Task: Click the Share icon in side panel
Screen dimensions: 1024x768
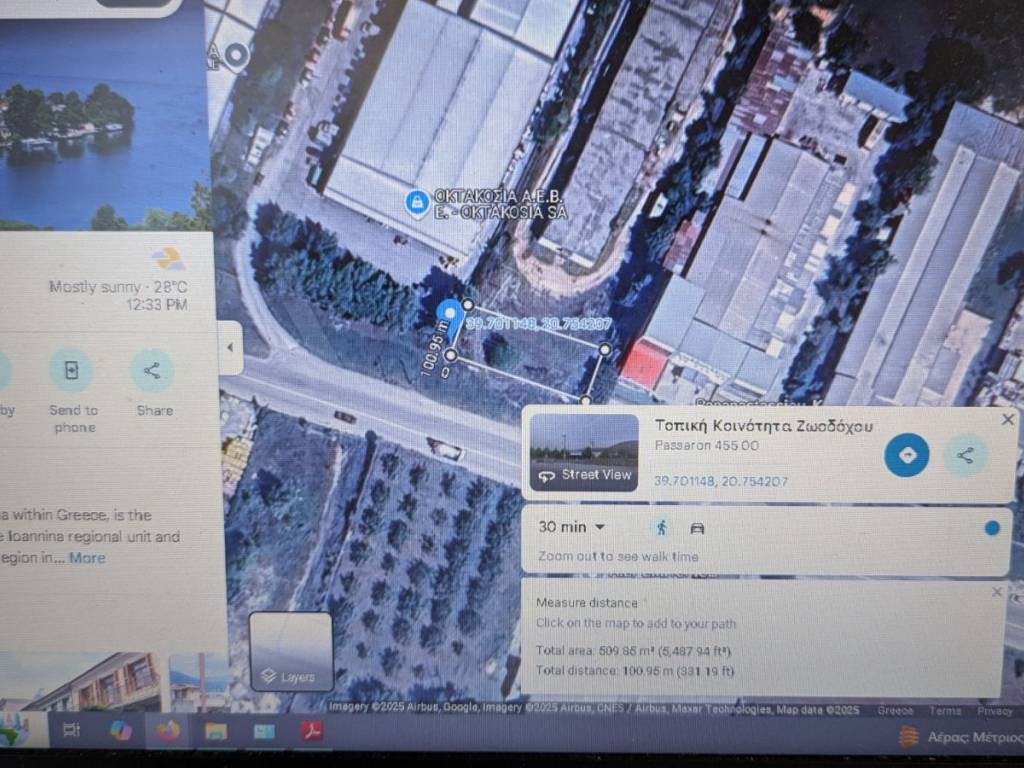Action: [152, 371]
